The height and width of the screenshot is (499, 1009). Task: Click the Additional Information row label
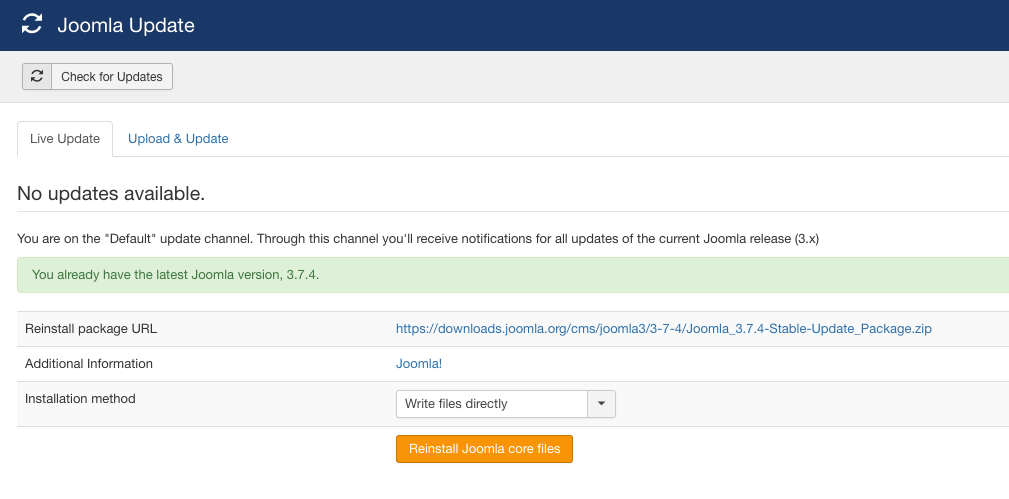point(88,364)
